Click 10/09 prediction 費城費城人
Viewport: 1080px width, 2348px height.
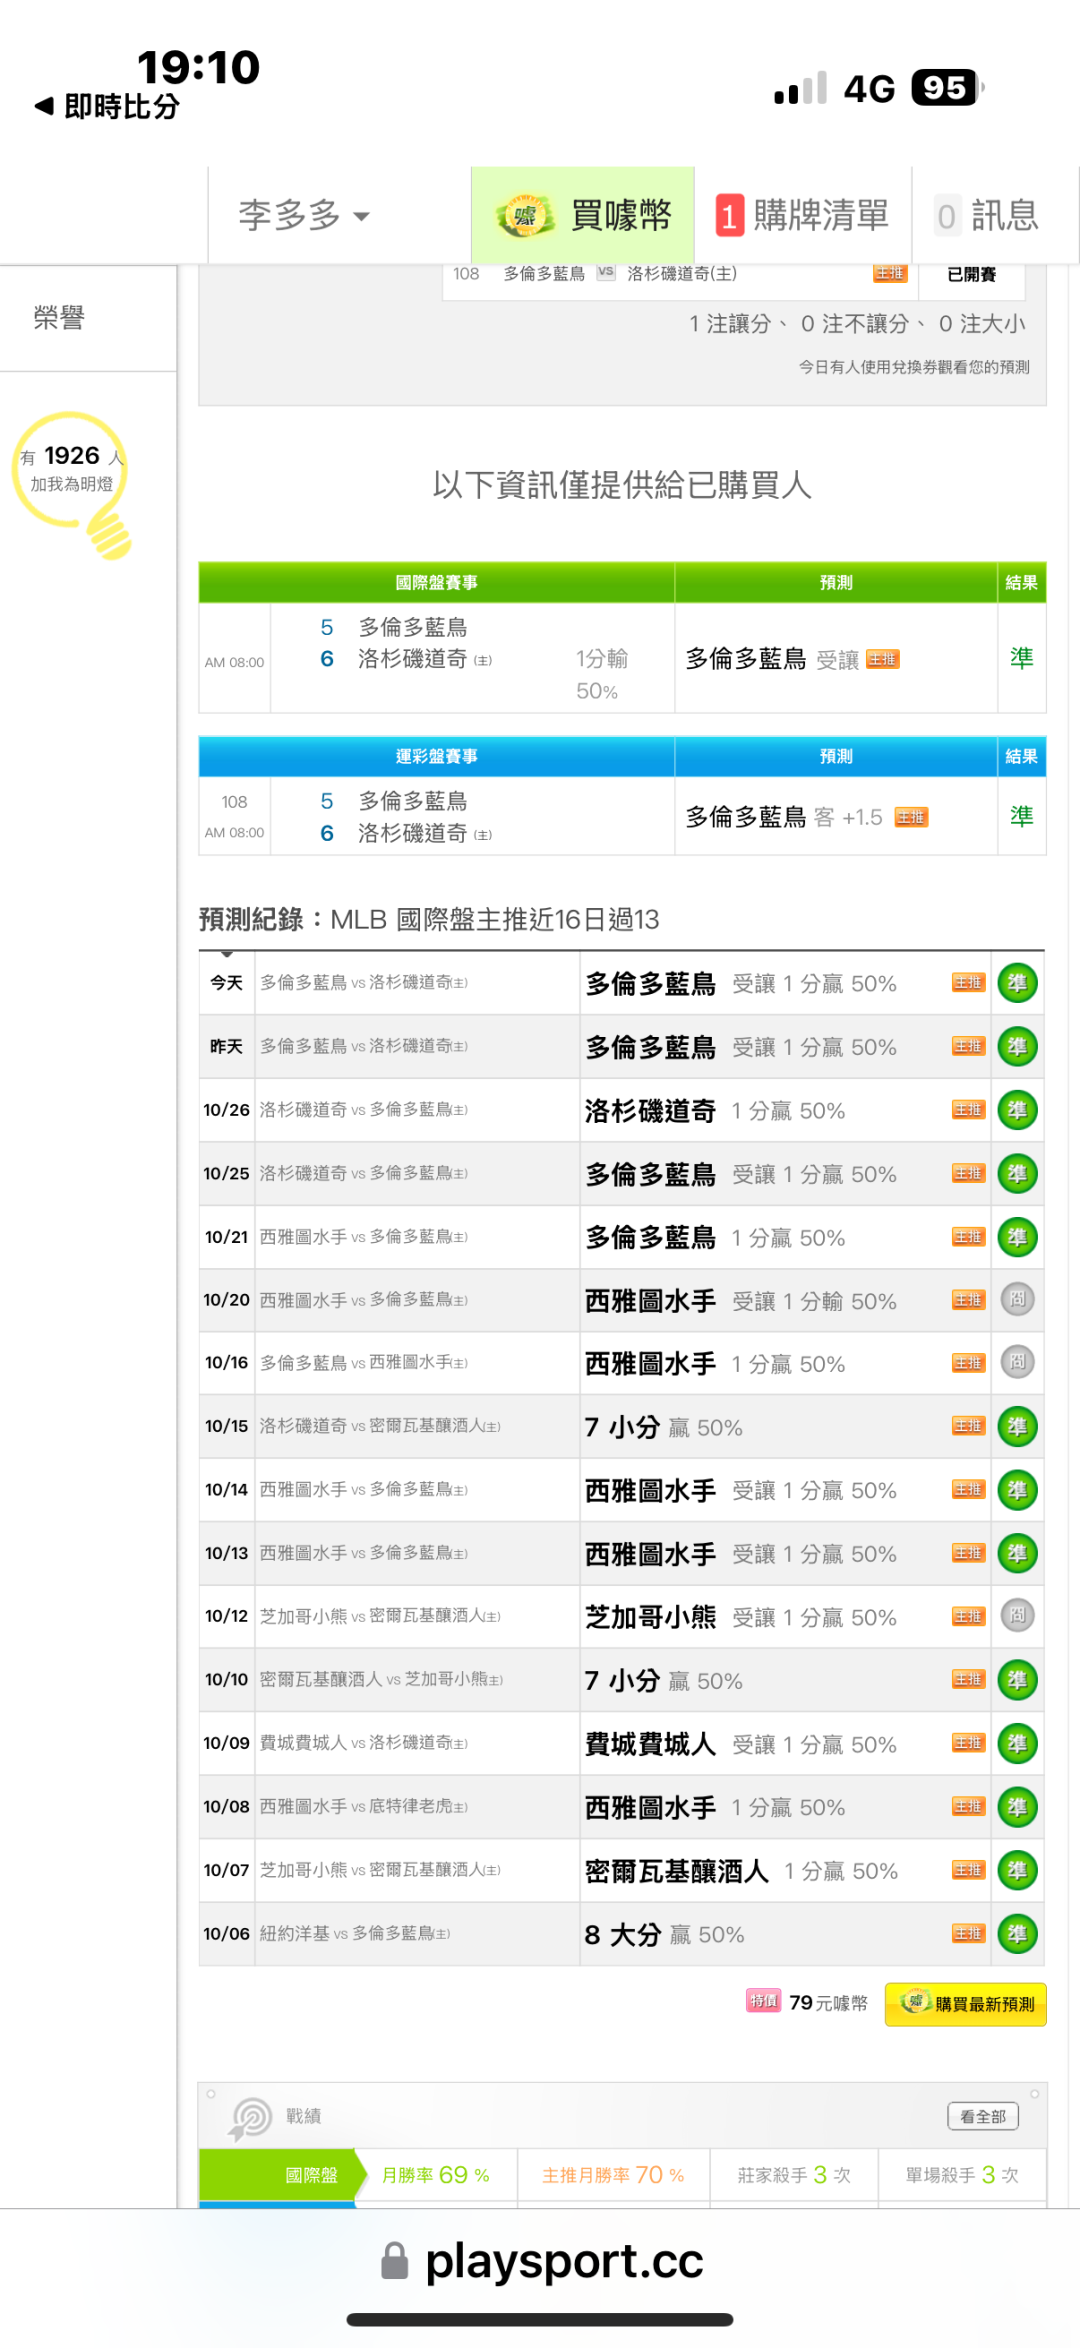coord(651,1745)
